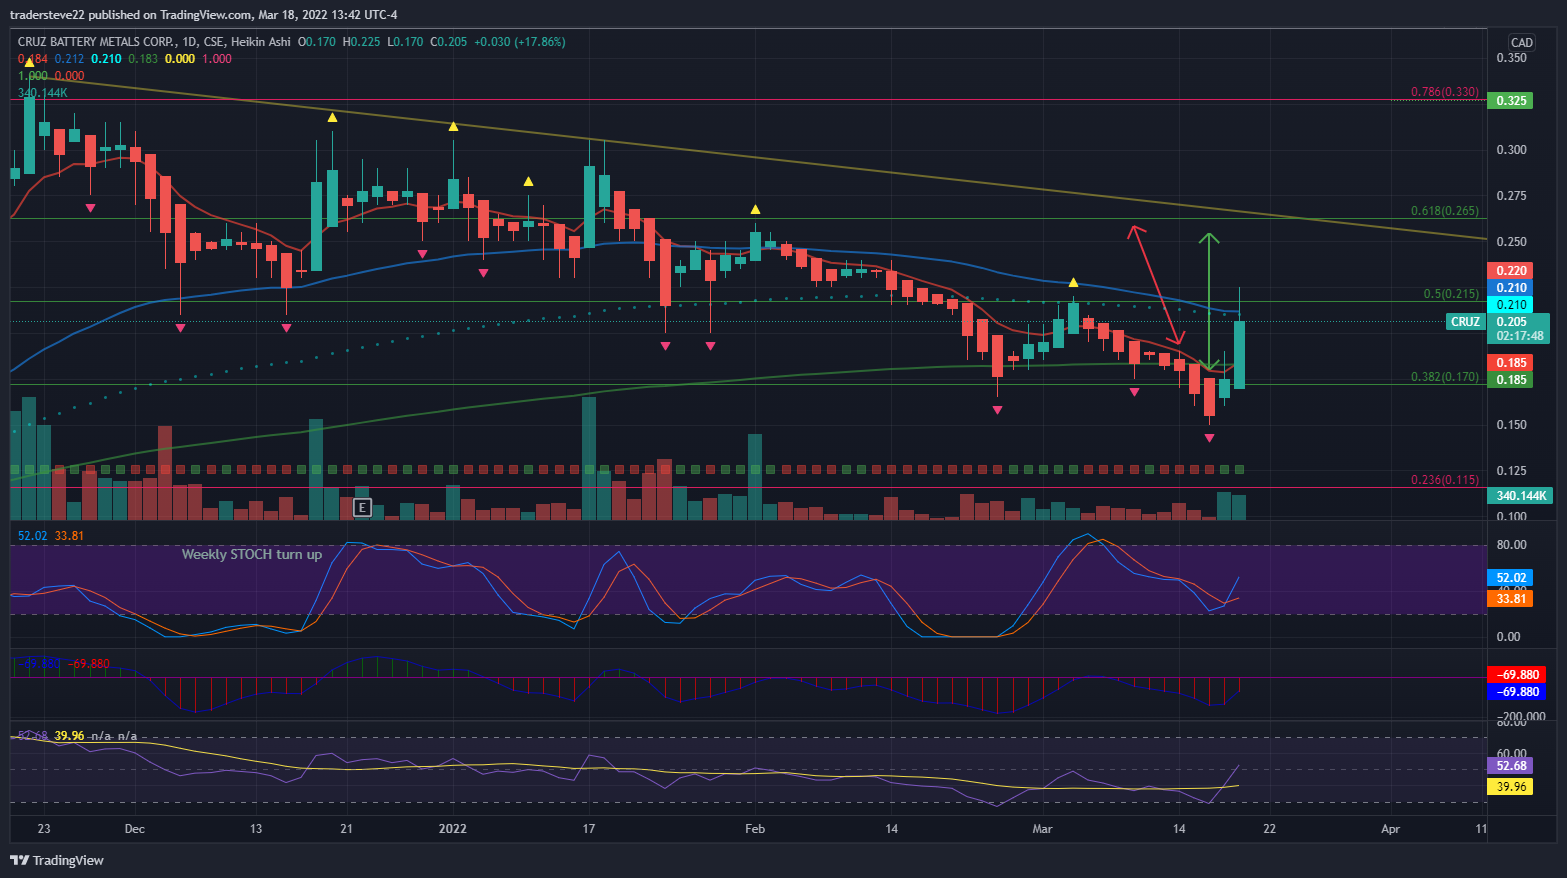This screenshot has height=878, width=1567.
Task: Click the orange 33.81 stochastic axis label
Action: pos(1510,599)
